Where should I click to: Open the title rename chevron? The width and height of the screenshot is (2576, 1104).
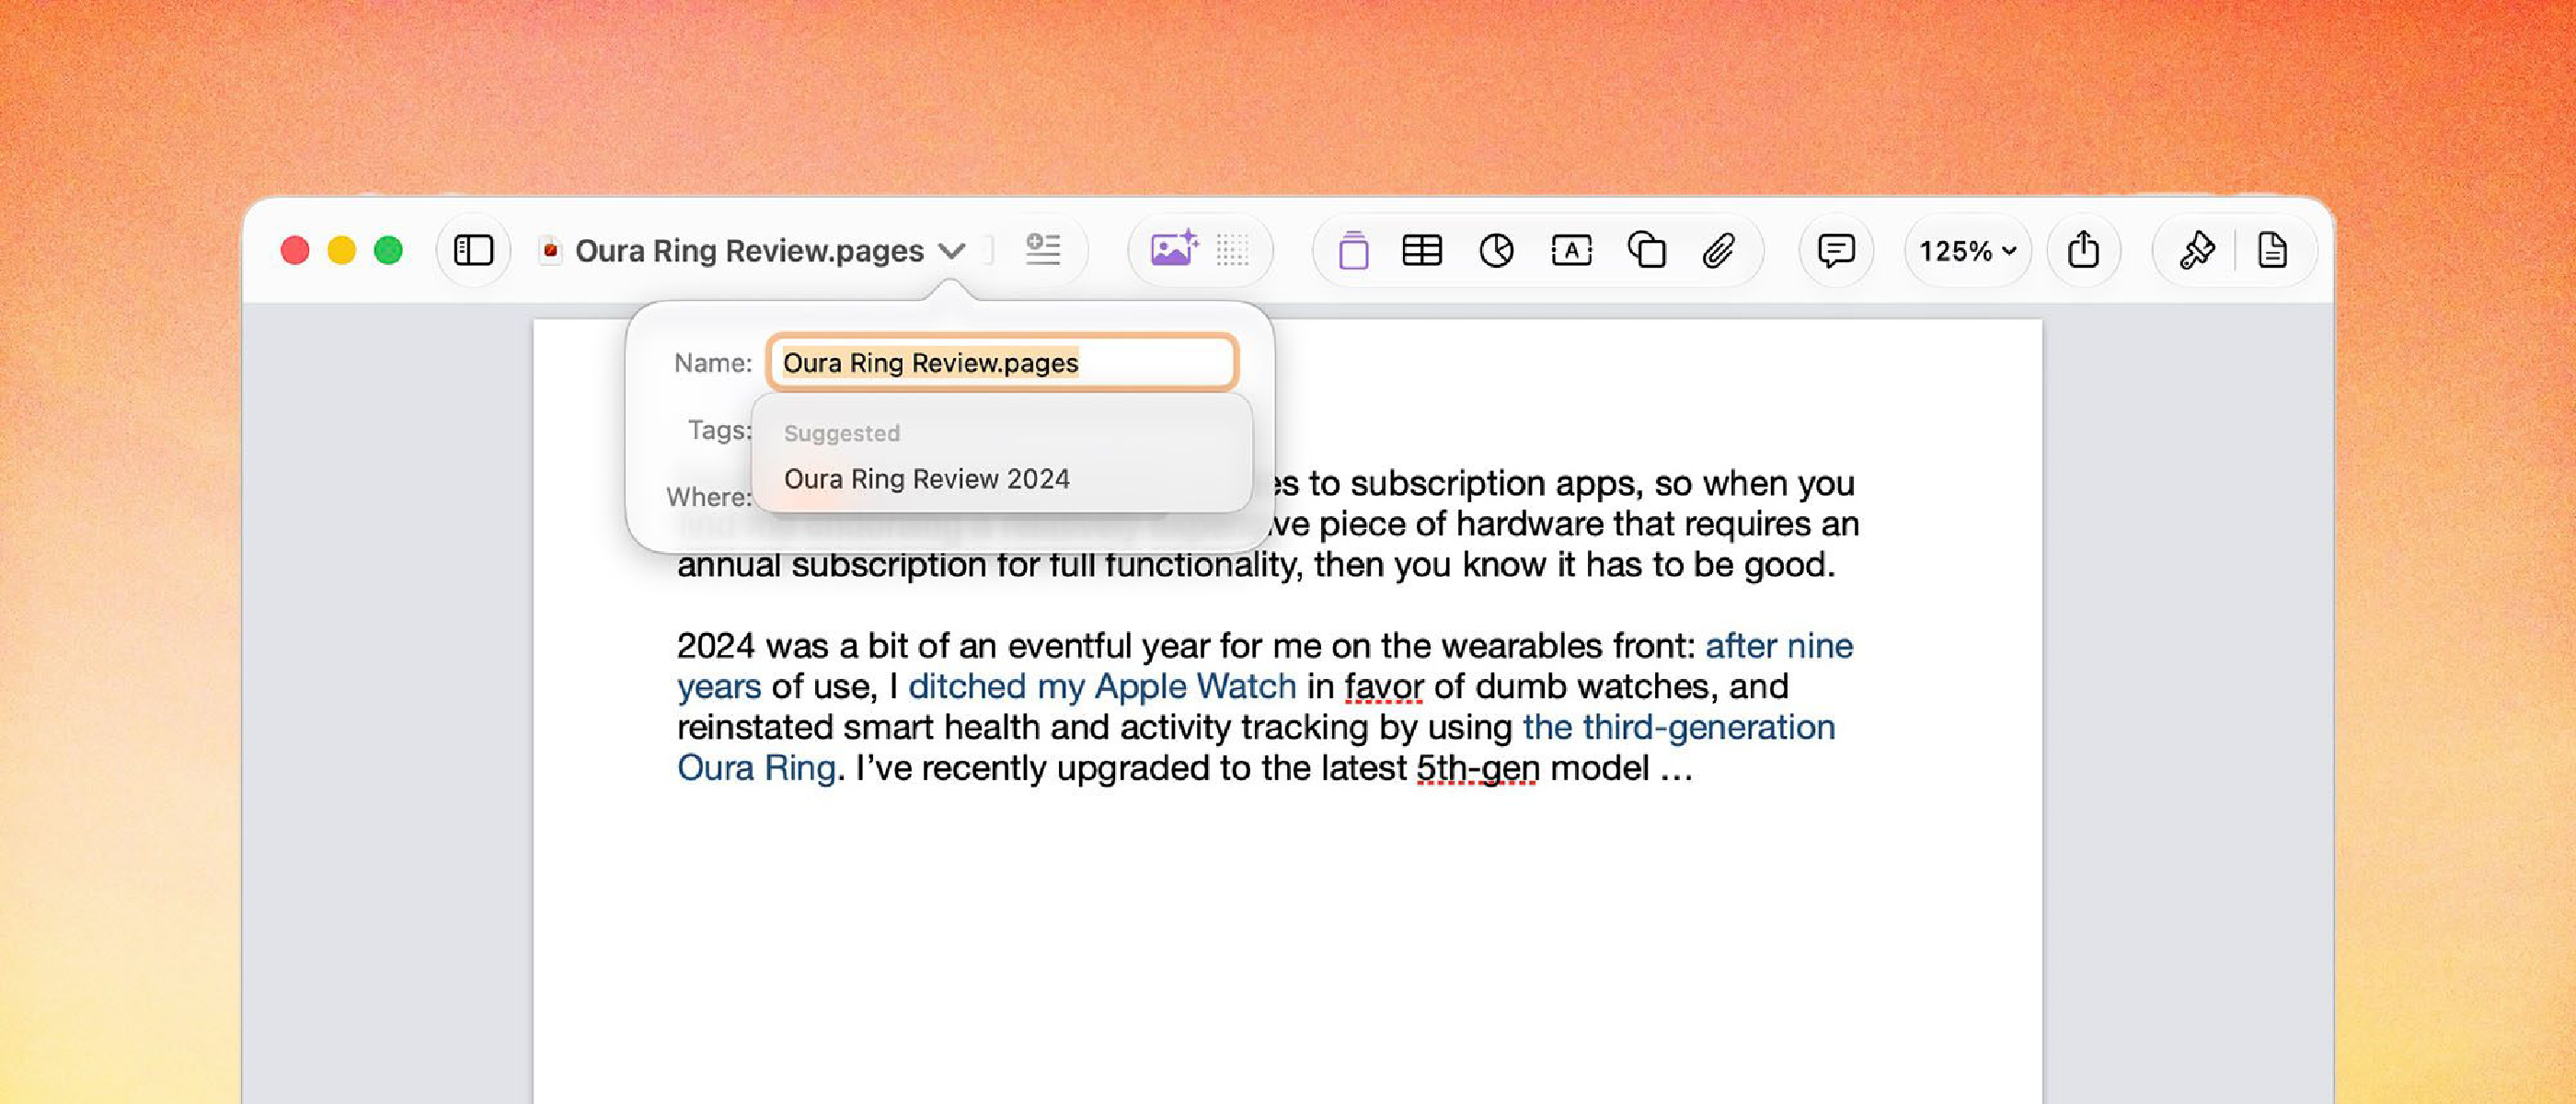click(952, 251)
